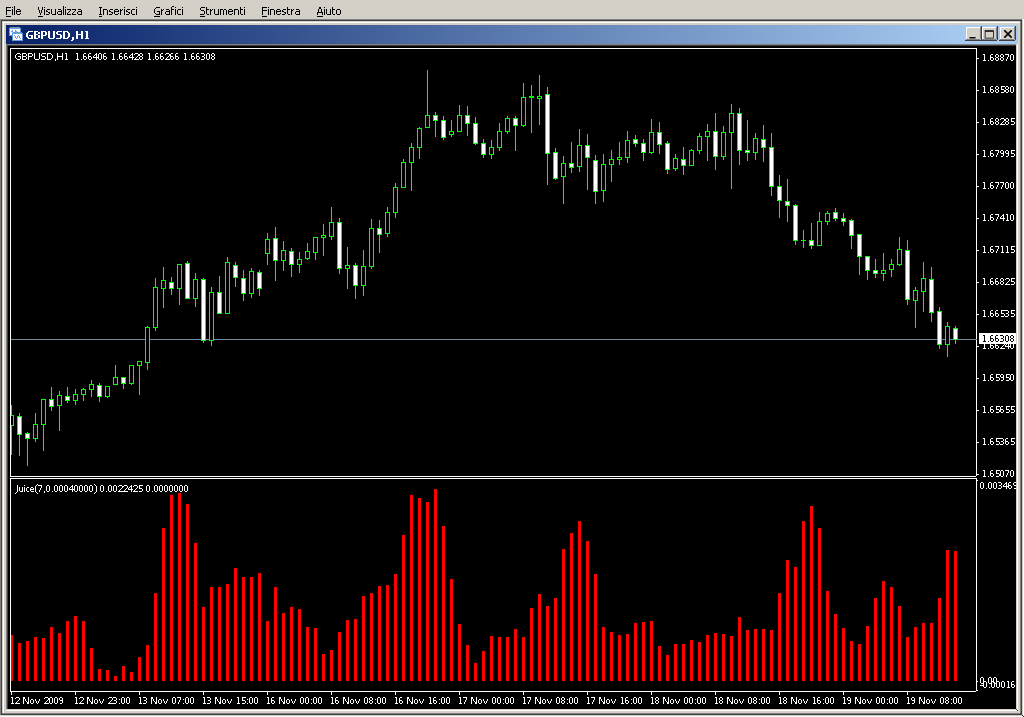1024x717 pixels.
Task: Click the GBPUSD,H1 window title bar
Action: [500, 34]
